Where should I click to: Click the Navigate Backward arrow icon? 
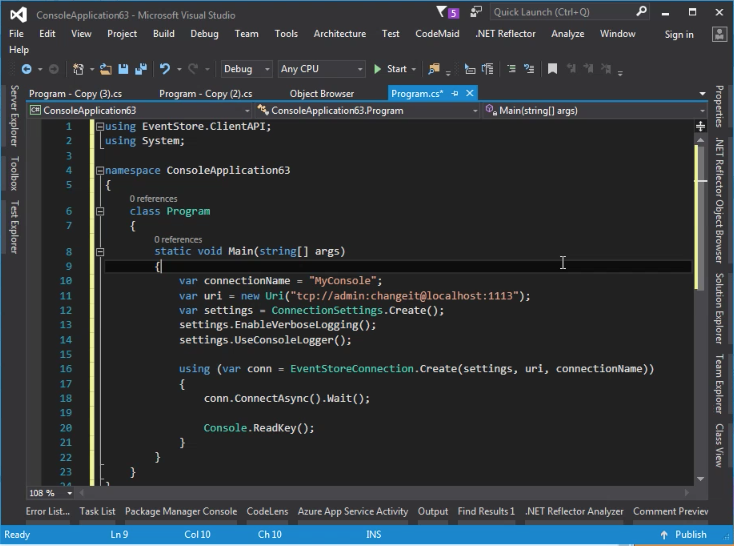[27, 69]
